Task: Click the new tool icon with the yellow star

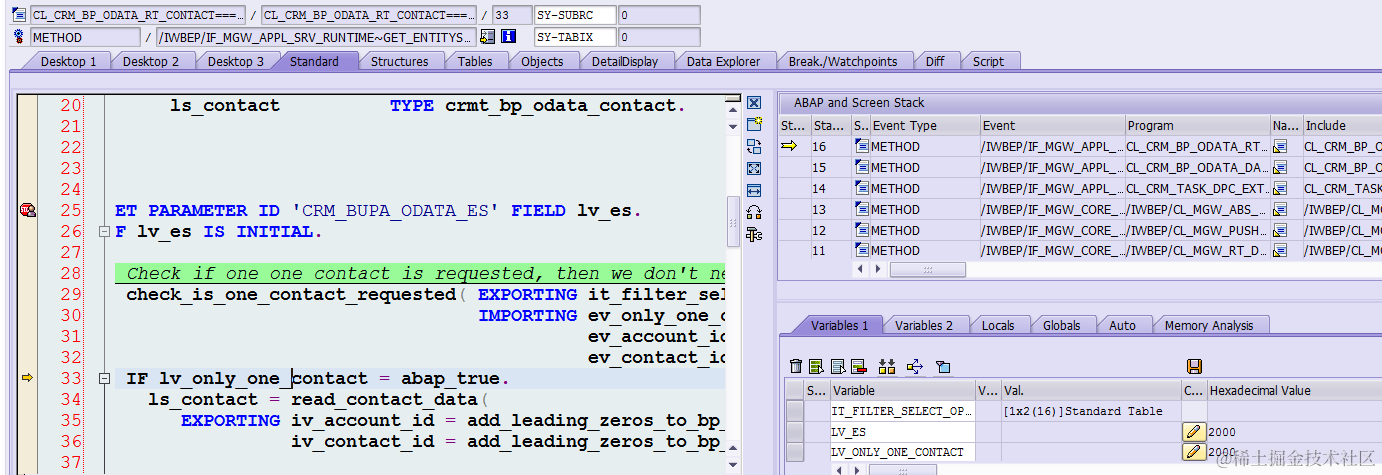Action: click(x=754, y=124)
